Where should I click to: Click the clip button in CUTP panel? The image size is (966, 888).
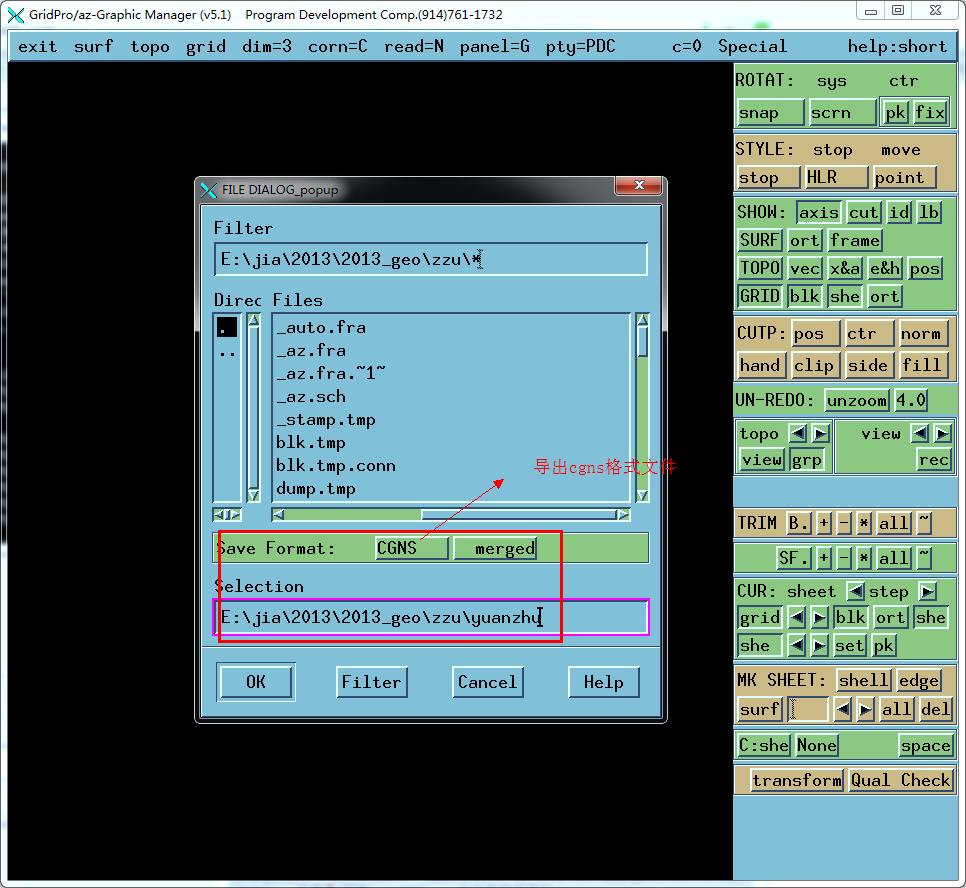(x=814, y=365)
